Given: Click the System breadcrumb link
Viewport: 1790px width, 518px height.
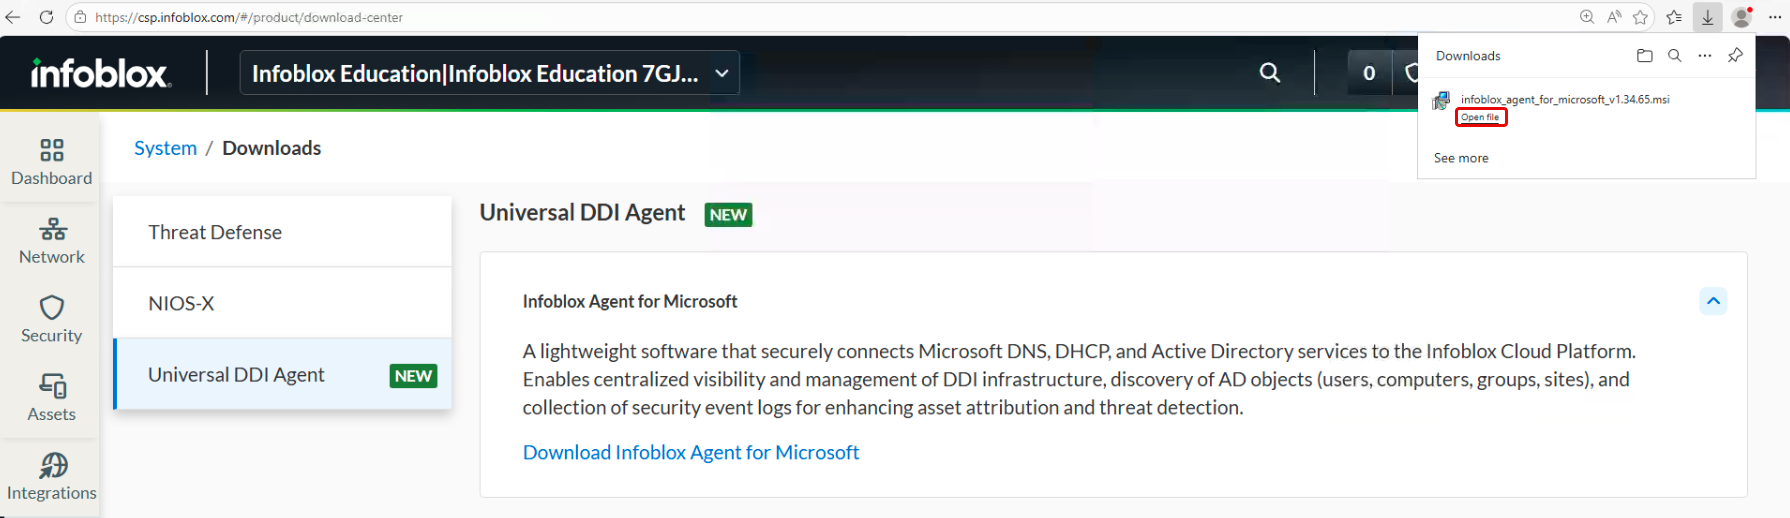Looking at the screenshot, I should click(x=166, y=148).
